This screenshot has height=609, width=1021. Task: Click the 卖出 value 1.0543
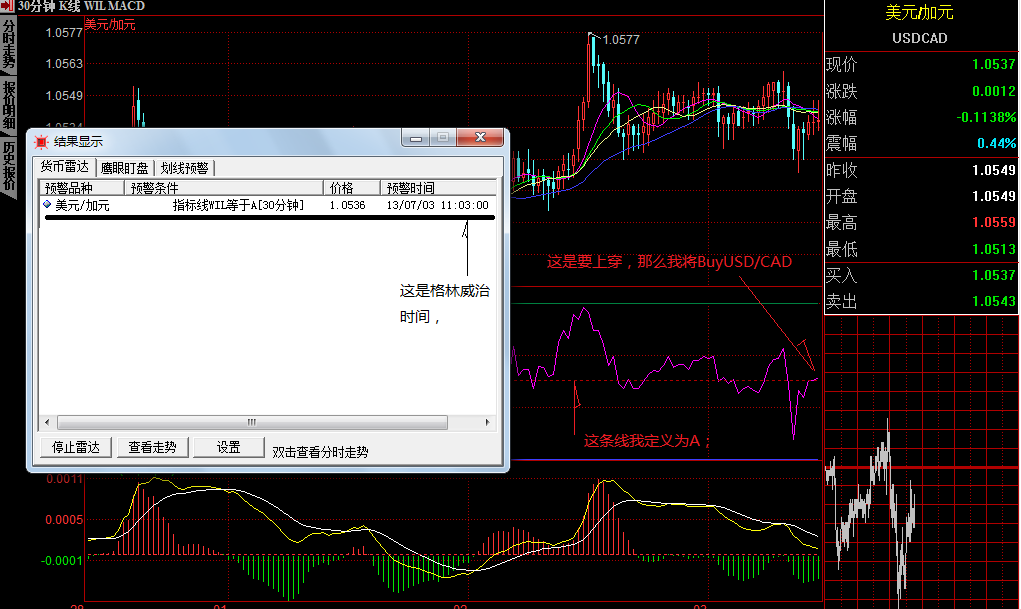[x=994, y=301]
